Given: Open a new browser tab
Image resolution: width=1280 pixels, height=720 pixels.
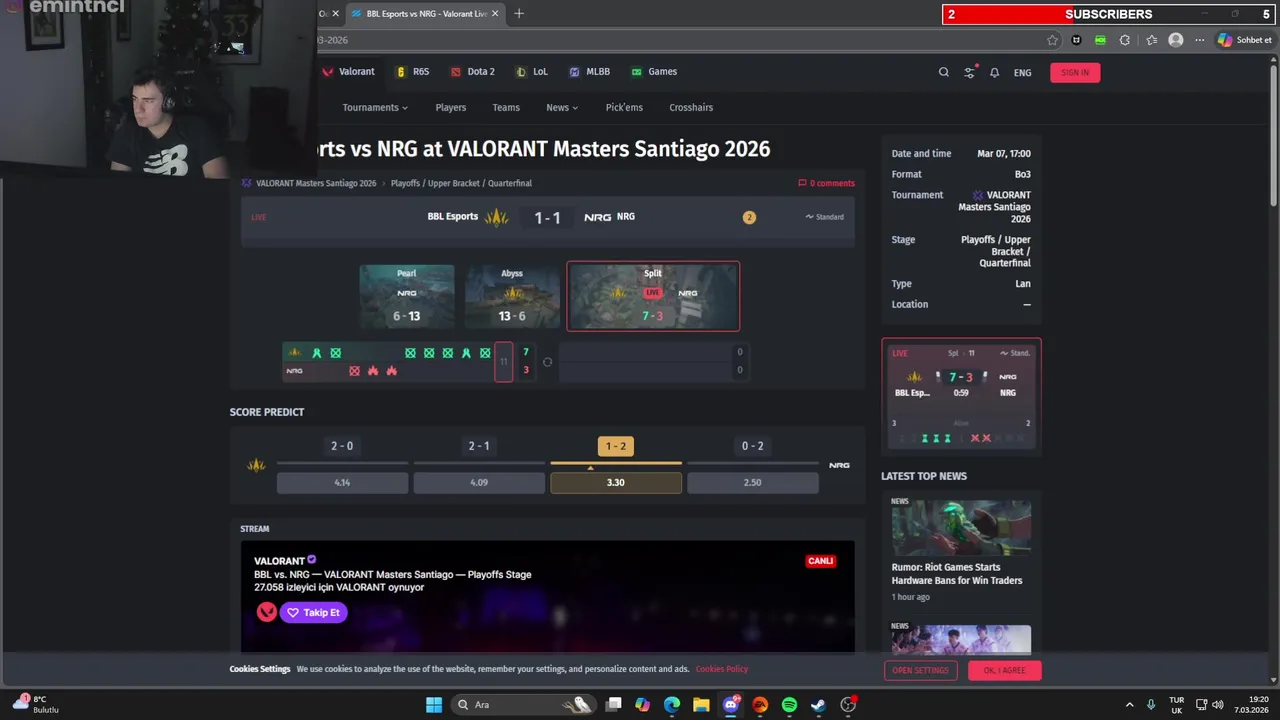Looking at the screenshot, I should tap(518, 14).
